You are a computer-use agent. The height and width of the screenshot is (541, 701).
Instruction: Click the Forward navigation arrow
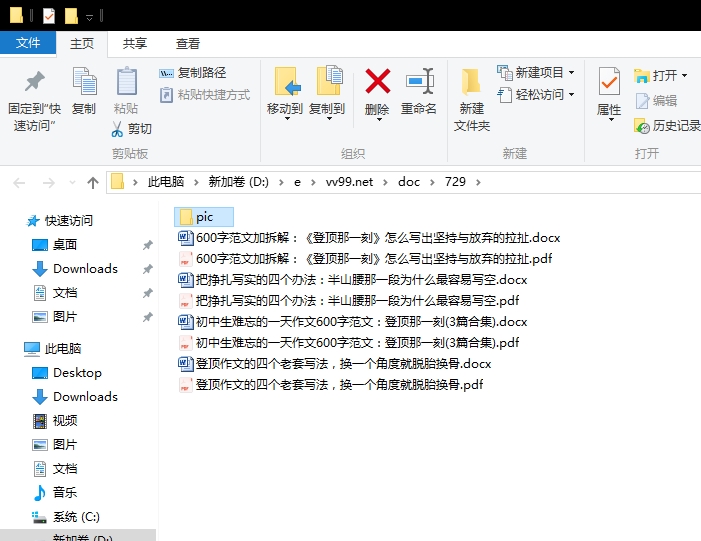[x=48, y=183]
